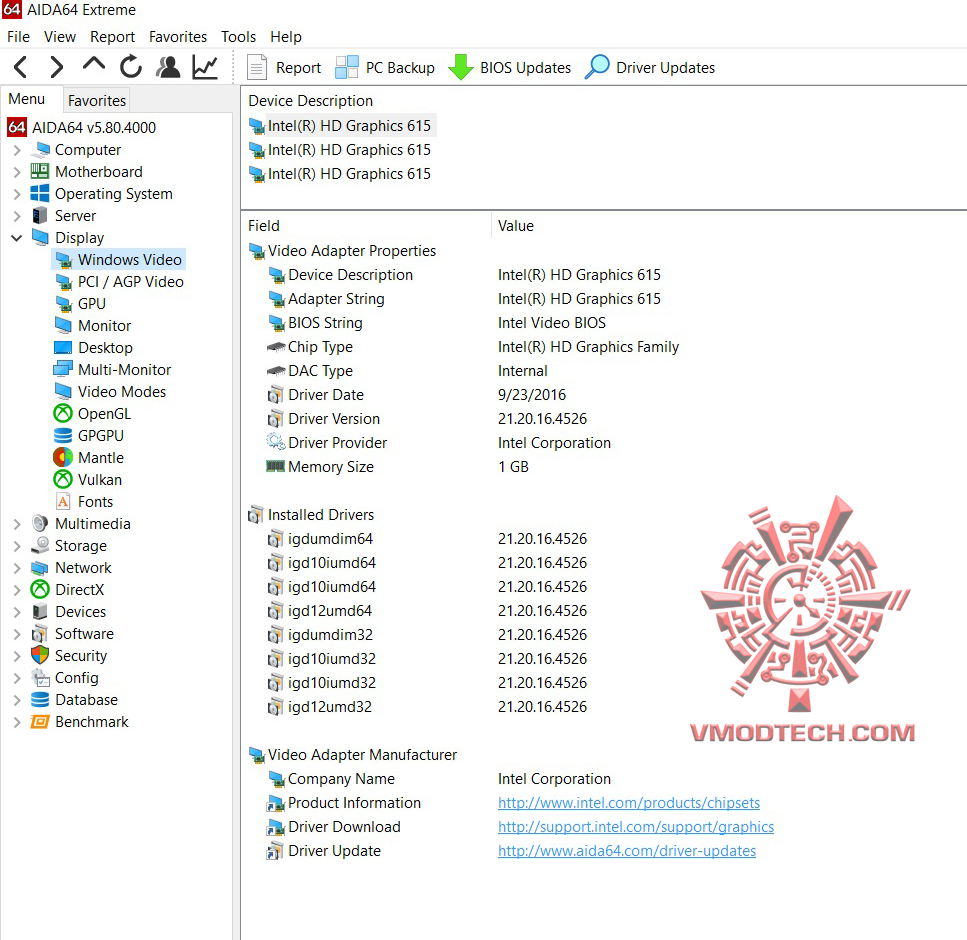967x940 pixels.
Task: Select the OpenGL tree icon
Action: click(x=63, y=413)
